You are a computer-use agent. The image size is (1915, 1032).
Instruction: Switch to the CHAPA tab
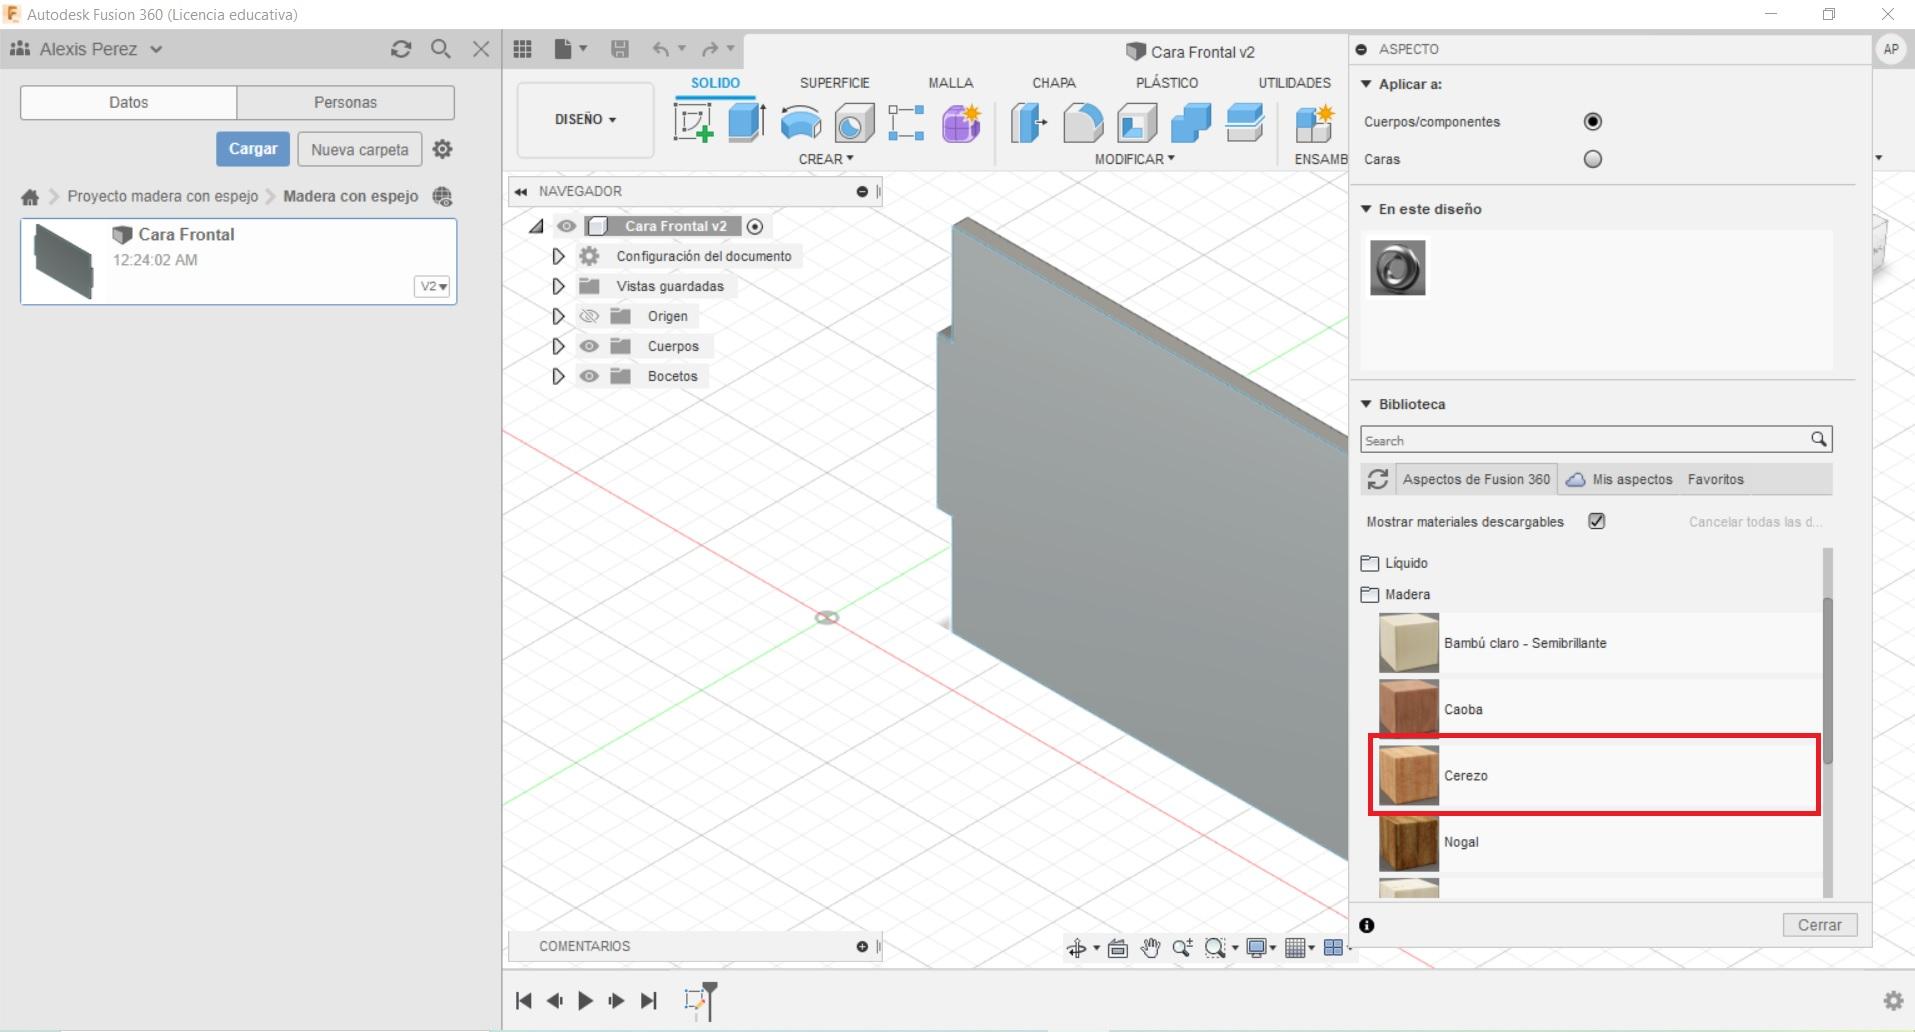click(1054, 83)
